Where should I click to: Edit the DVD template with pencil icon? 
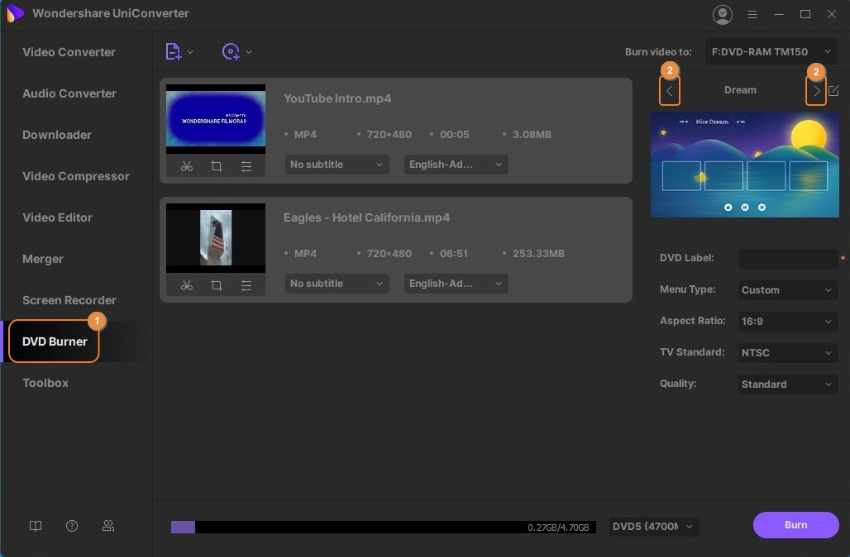click(x=834, y=90)
